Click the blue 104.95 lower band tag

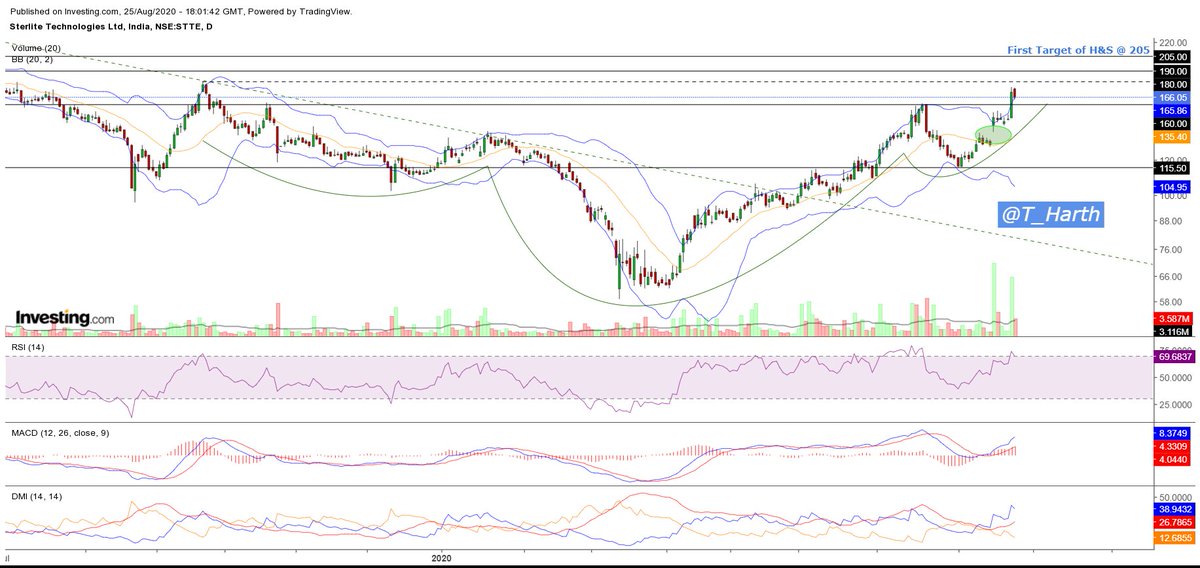1173,187
